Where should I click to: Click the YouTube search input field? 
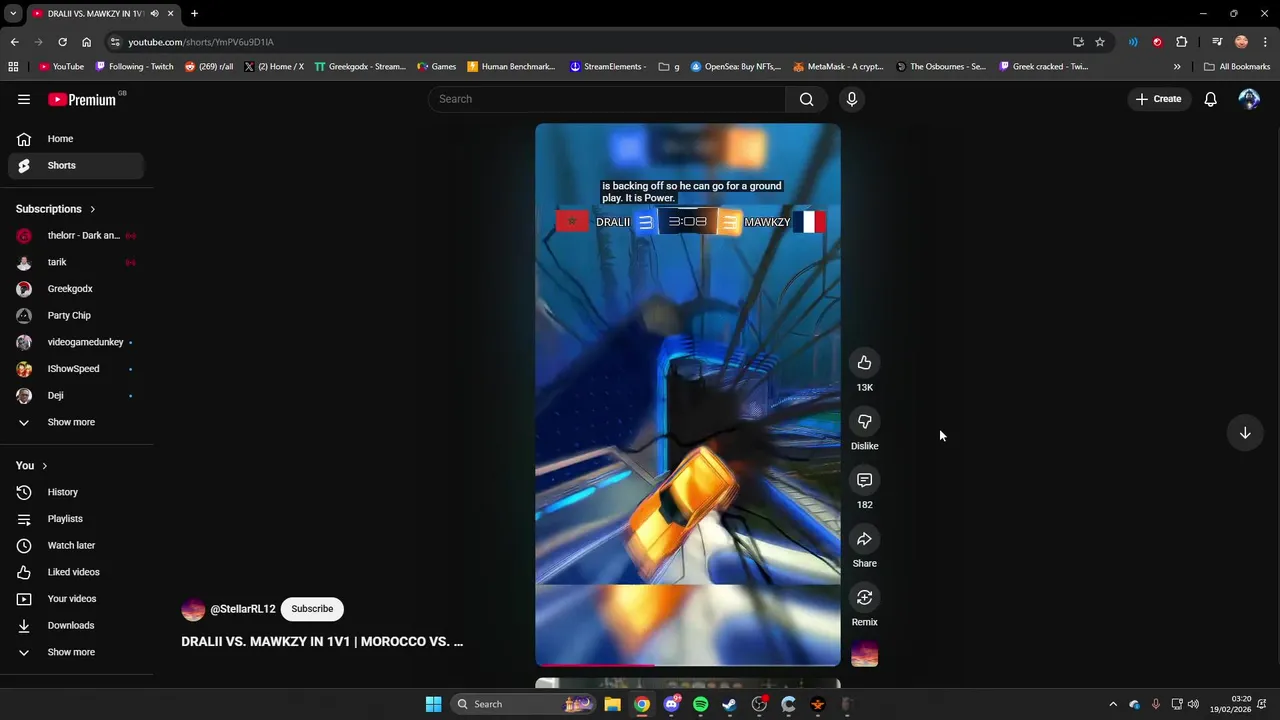click(607, 99)
